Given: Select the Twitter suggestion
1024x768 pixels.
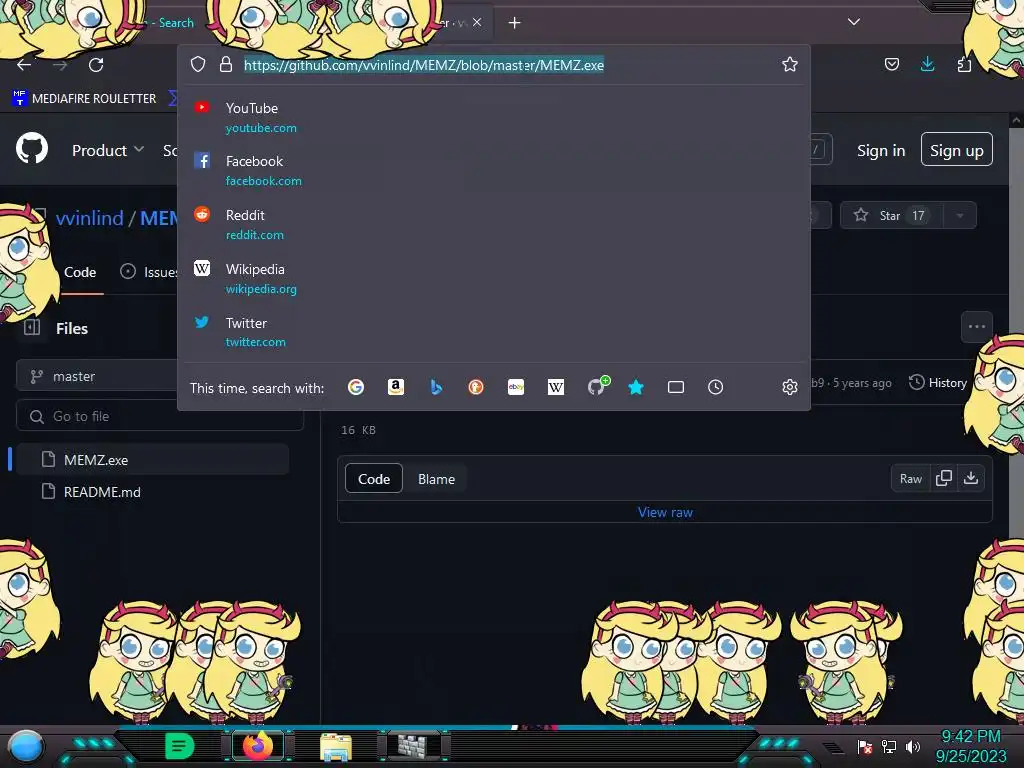Looking at the screenshot, I should tap(494, 332).
